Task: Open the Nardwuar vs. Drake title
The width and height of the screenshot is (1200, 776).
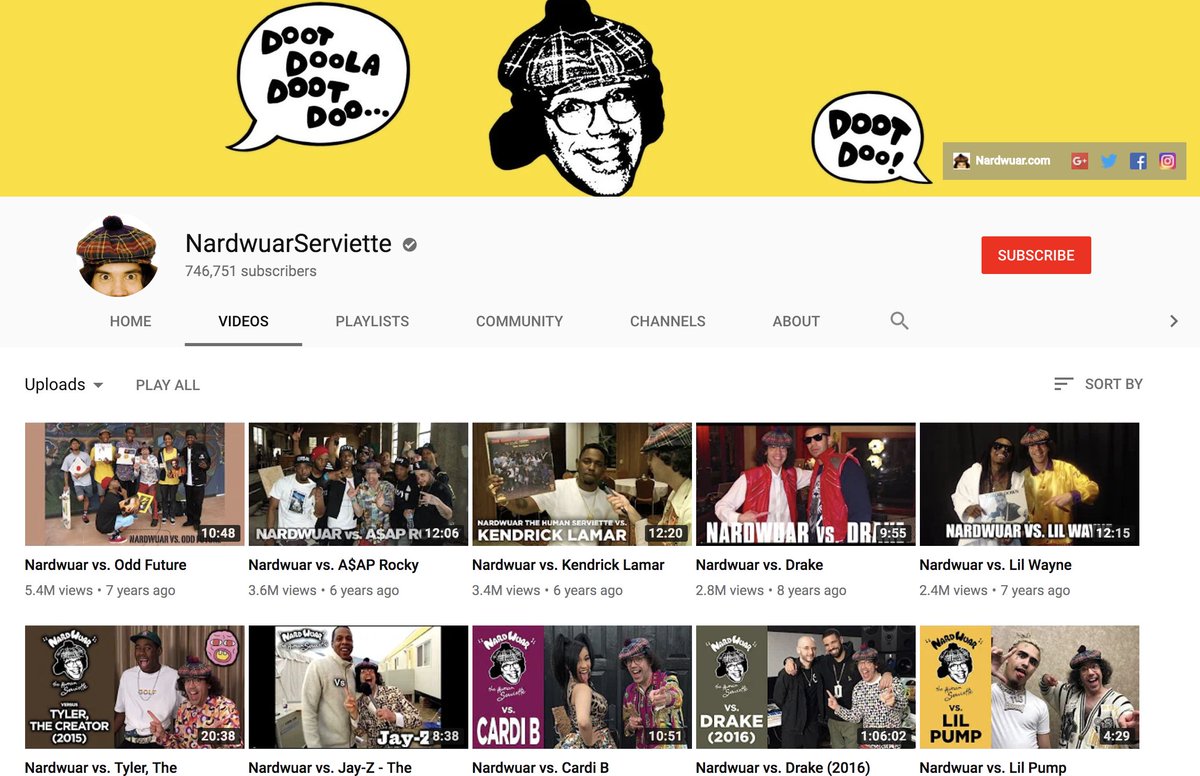Action: click(759, 565)
